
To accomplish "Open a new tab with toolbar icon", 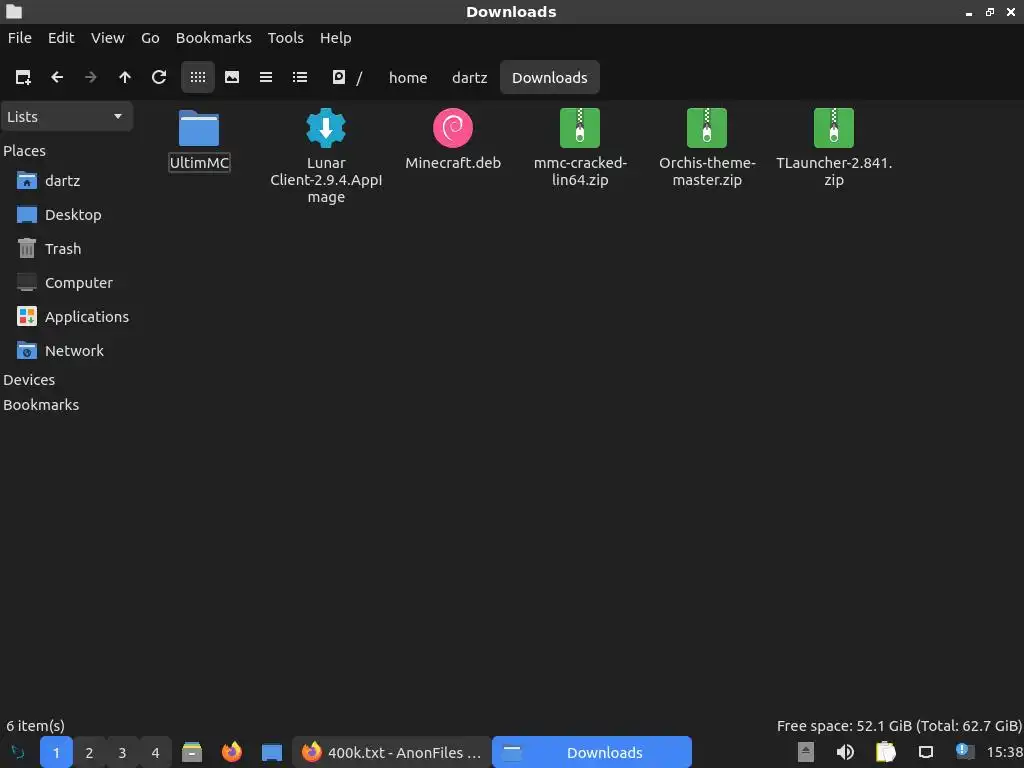I will click(x=23, y=78).
